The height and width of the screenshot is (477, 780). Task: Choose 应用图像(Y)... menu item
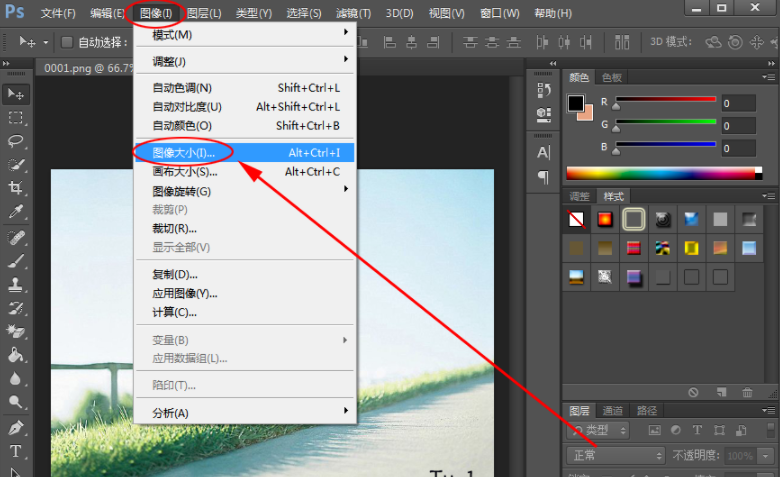[245, 293]
